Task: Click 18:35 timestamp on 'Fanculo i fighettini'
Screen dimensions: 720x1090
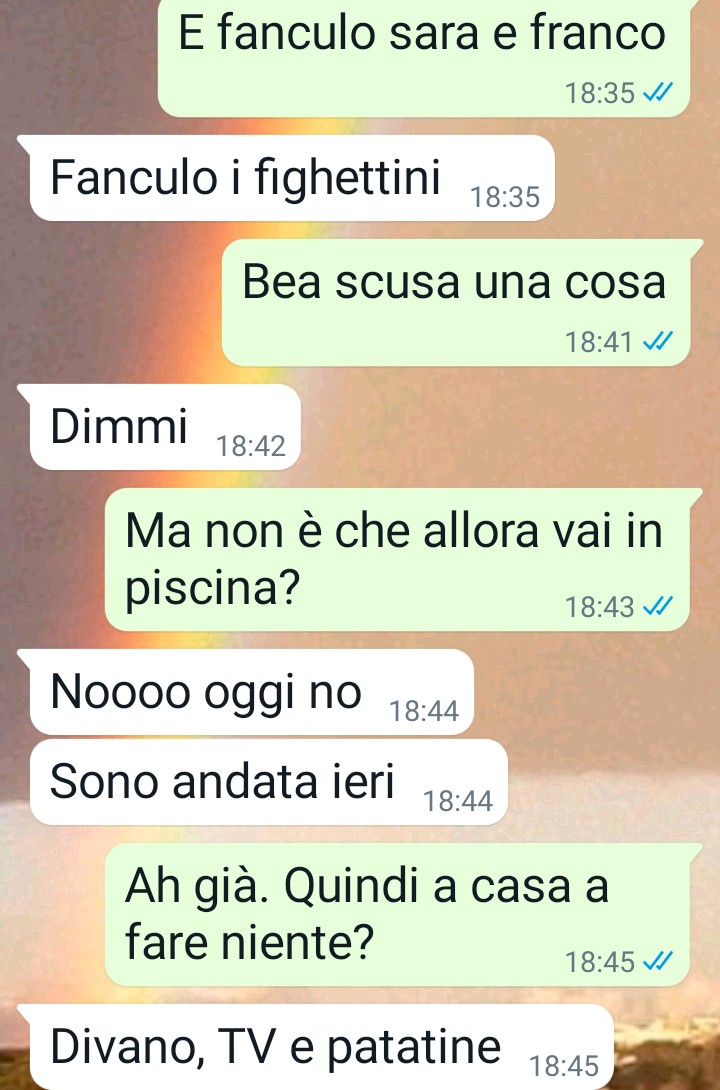Action: point(505,197)
